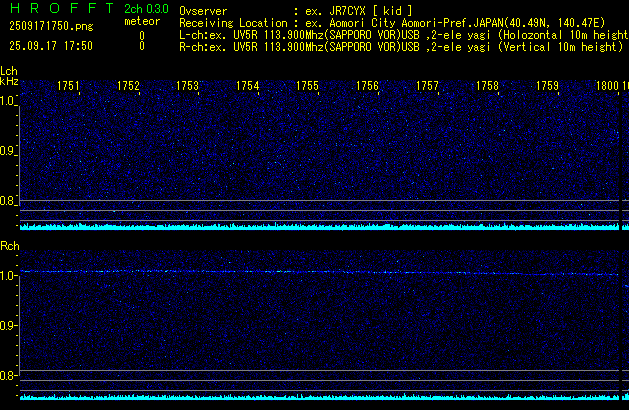Click the Ovserver JR7CYX line
Viewport: 629px width, 410px height.
pos(296,11)
